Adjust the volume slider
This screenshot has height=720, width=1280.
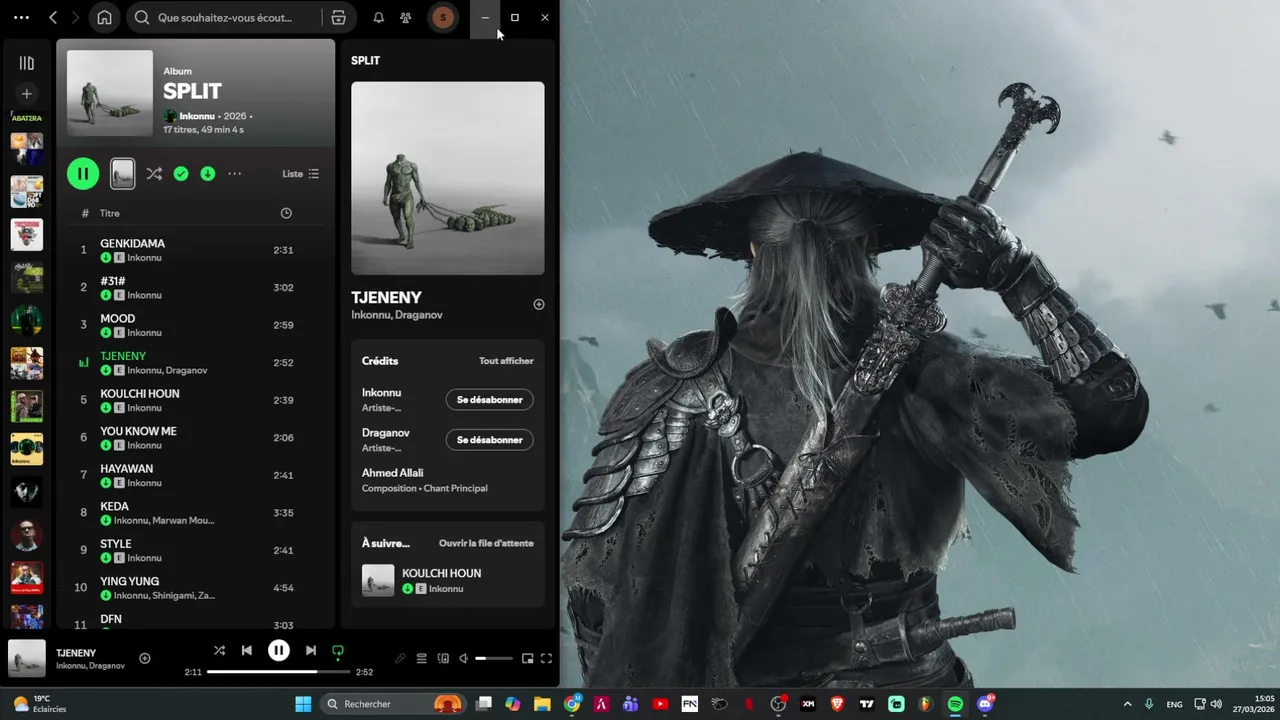pyautogui.click(x=494, y=658)
